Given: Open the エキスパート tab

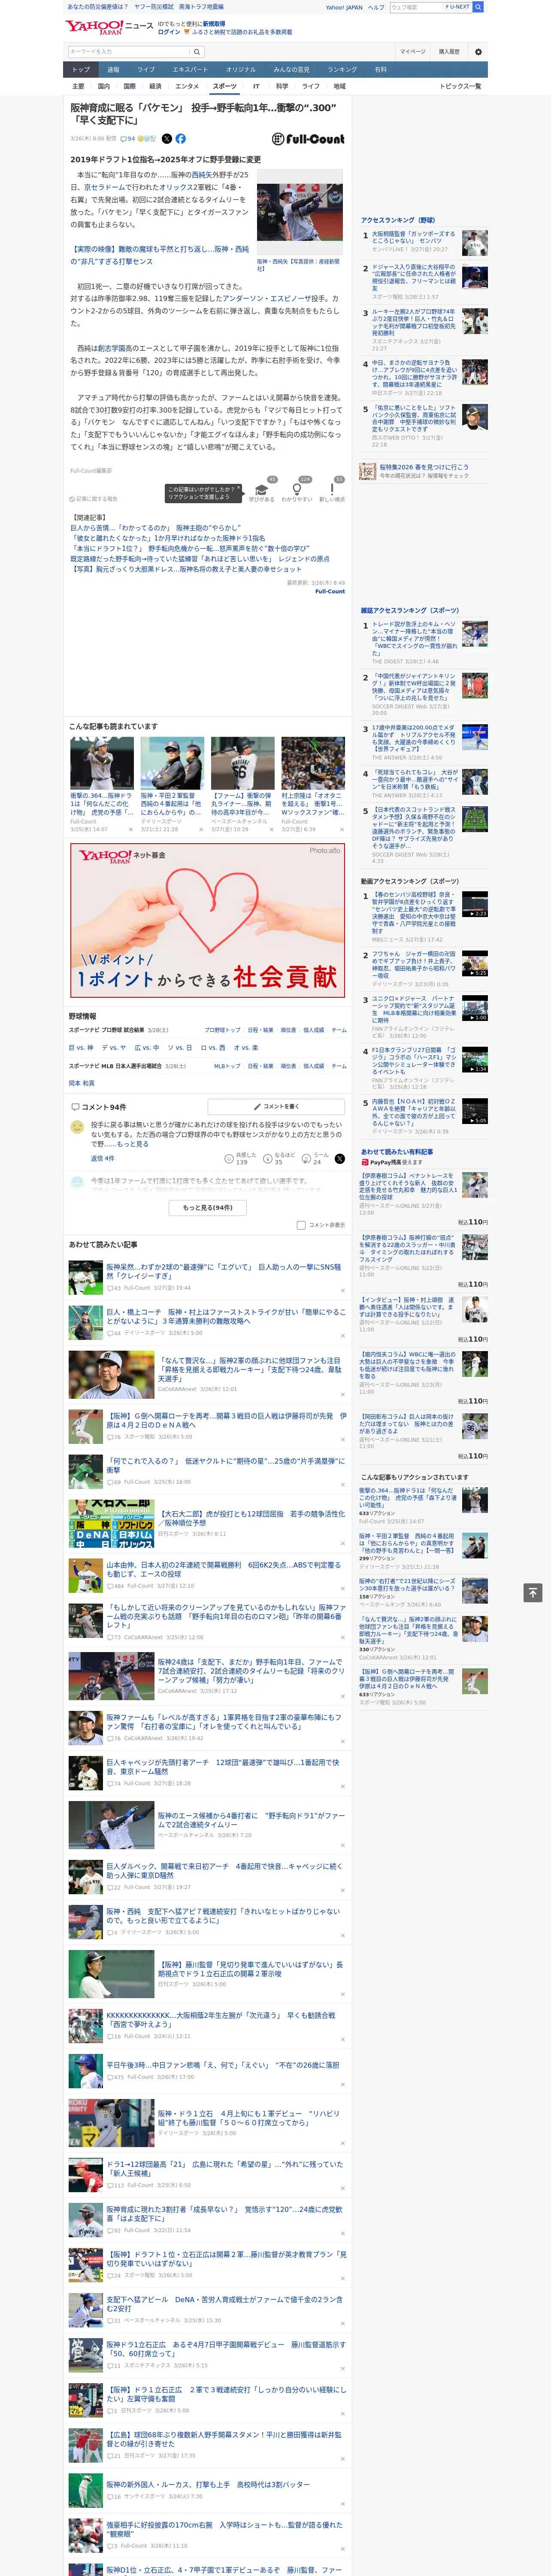Looking at the screenshot, I should (190, 69).
